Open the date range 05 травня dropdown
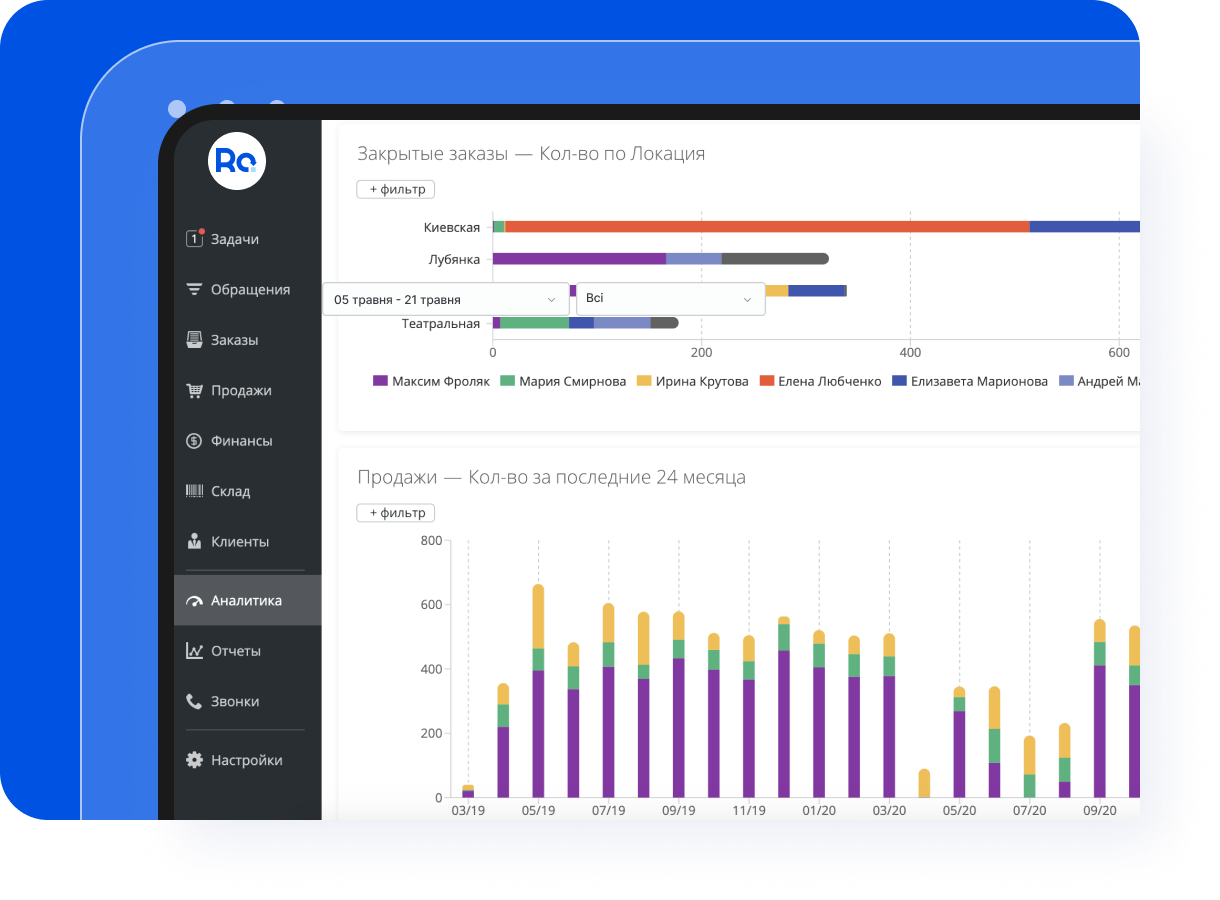1220x900 pixels. [445, 299]
